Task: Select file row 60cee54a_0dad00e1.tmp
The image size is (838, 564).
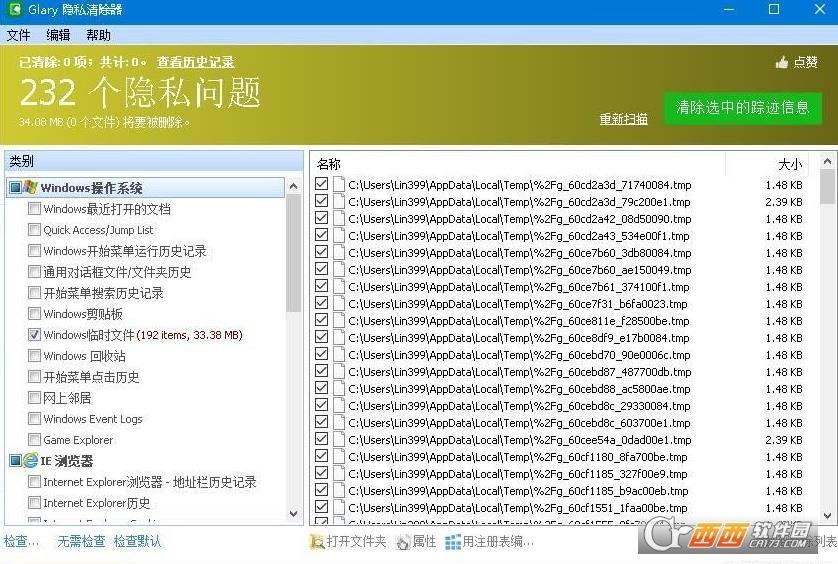Action: [x=558, y=439]
